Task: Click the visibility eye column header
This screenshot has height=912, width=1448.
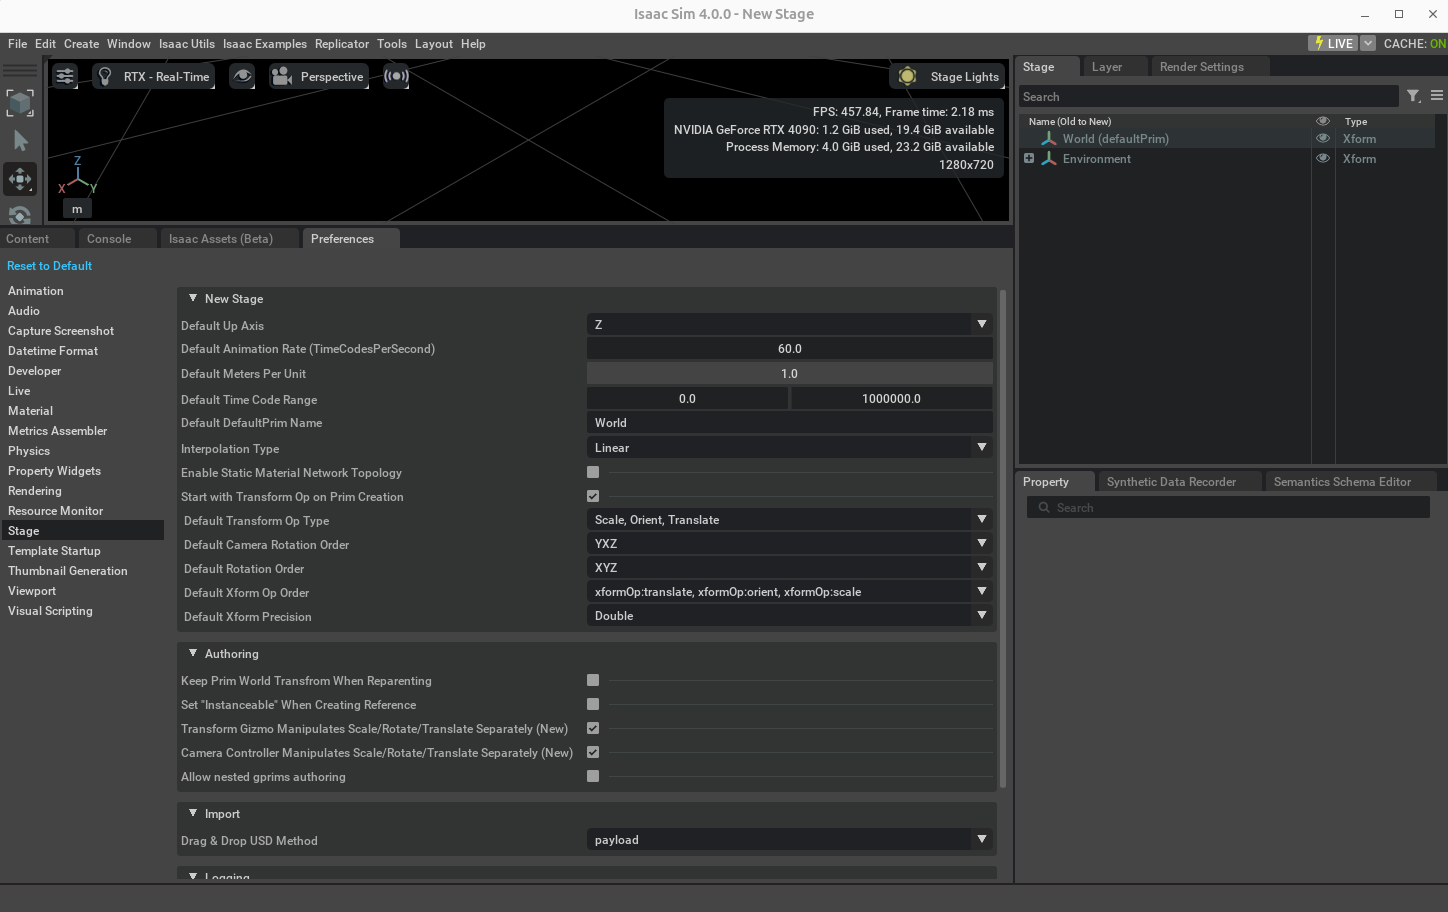Action: pos(1323,121)
